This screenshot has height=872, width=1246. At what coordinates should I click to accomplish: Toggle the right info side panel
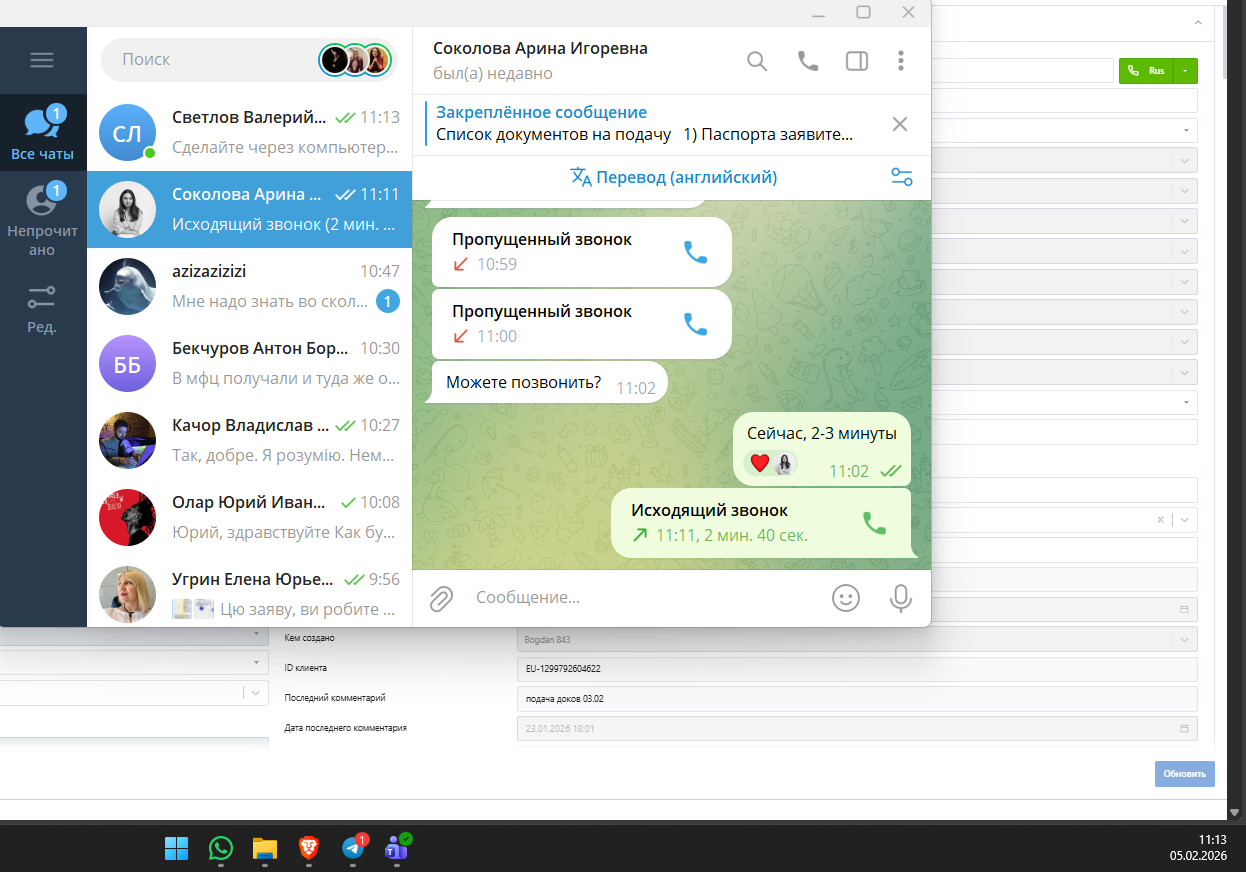coord(857,61)
